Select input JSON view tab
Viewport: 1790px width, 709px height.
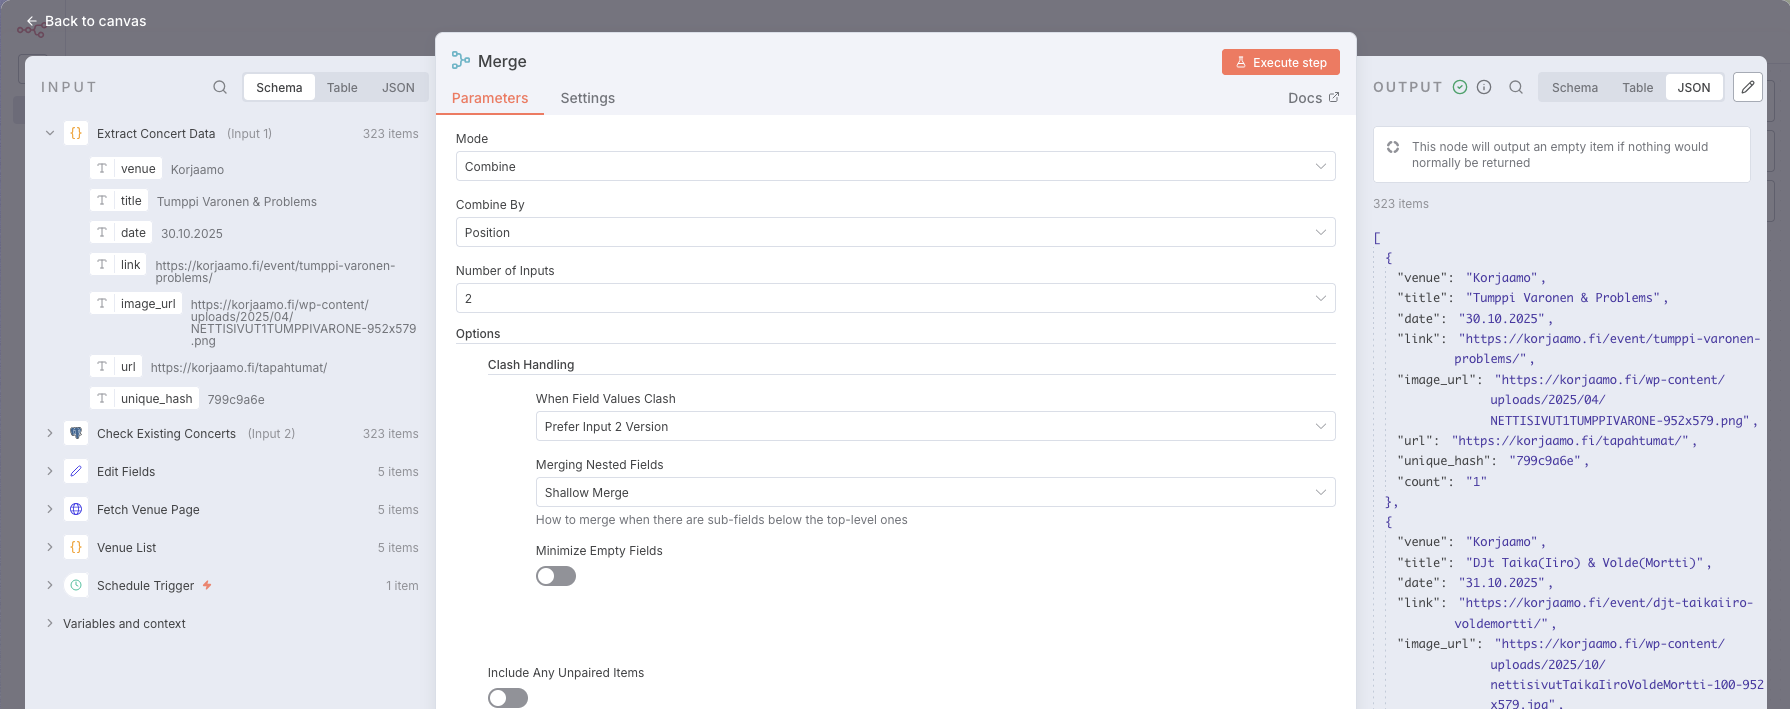click(x=398, y=87)
